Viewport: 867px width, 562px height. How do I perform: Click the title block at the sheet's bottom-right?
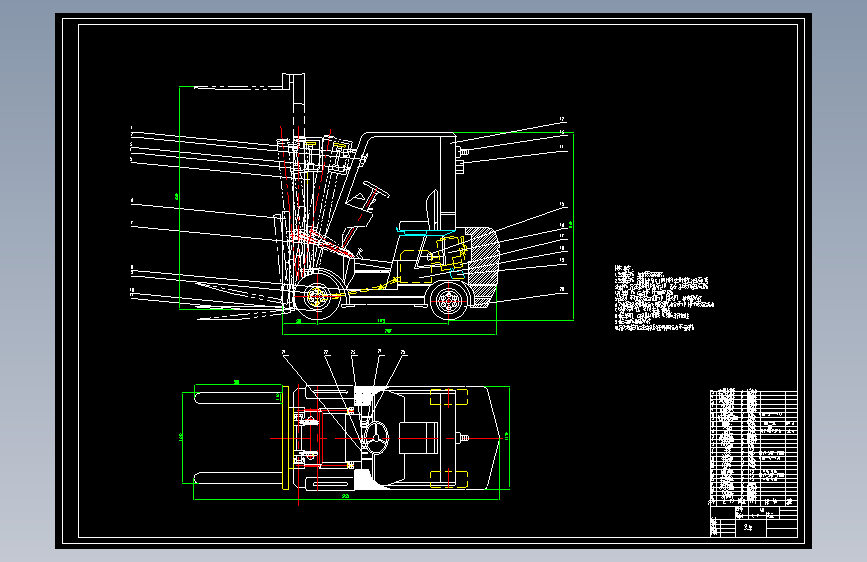click(x=753, y=521)
